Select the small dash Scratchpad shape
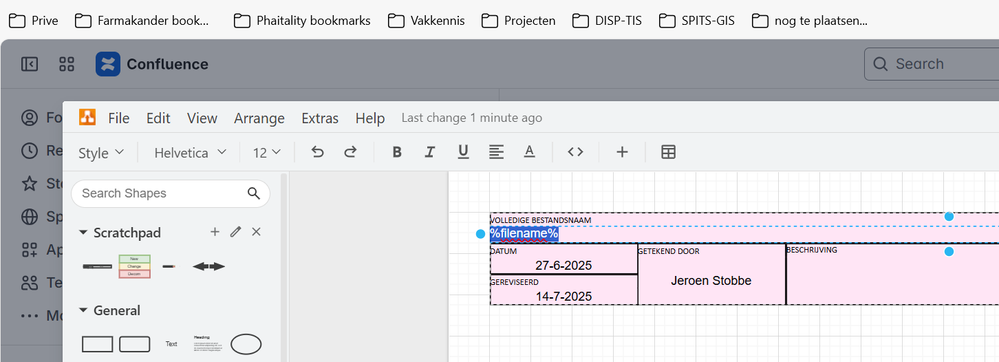999x362 pixels. coord(169,266)
